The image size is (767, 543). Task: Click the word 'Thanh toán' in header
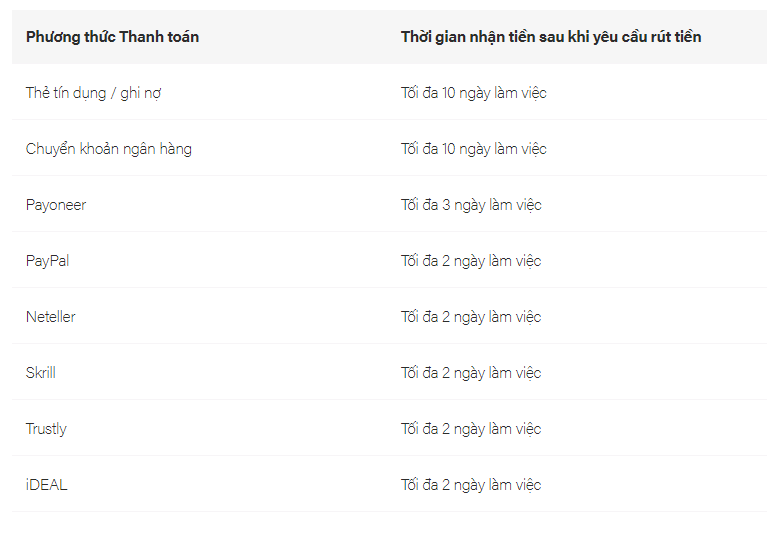[x=159, y=37]
